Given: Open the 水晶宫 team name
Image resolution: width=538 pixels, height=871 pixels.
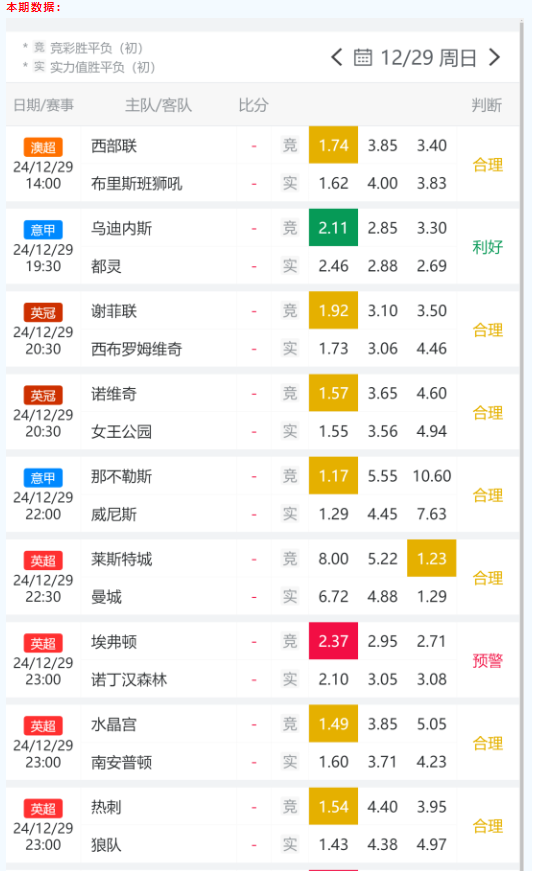Looking at the screenshot, I should [114, 724].
